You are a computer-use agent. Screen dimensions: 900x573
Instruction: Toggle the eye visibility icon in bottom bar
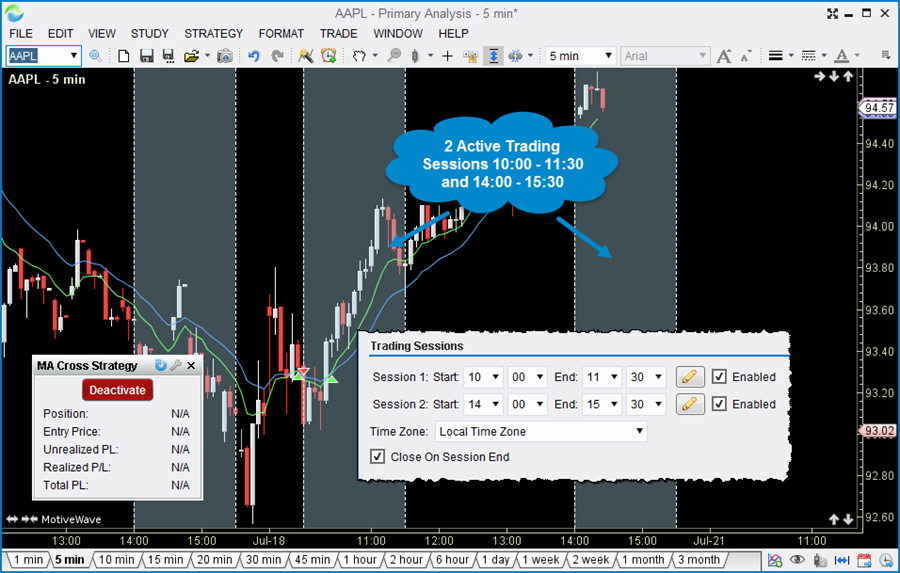pos(797,560)
